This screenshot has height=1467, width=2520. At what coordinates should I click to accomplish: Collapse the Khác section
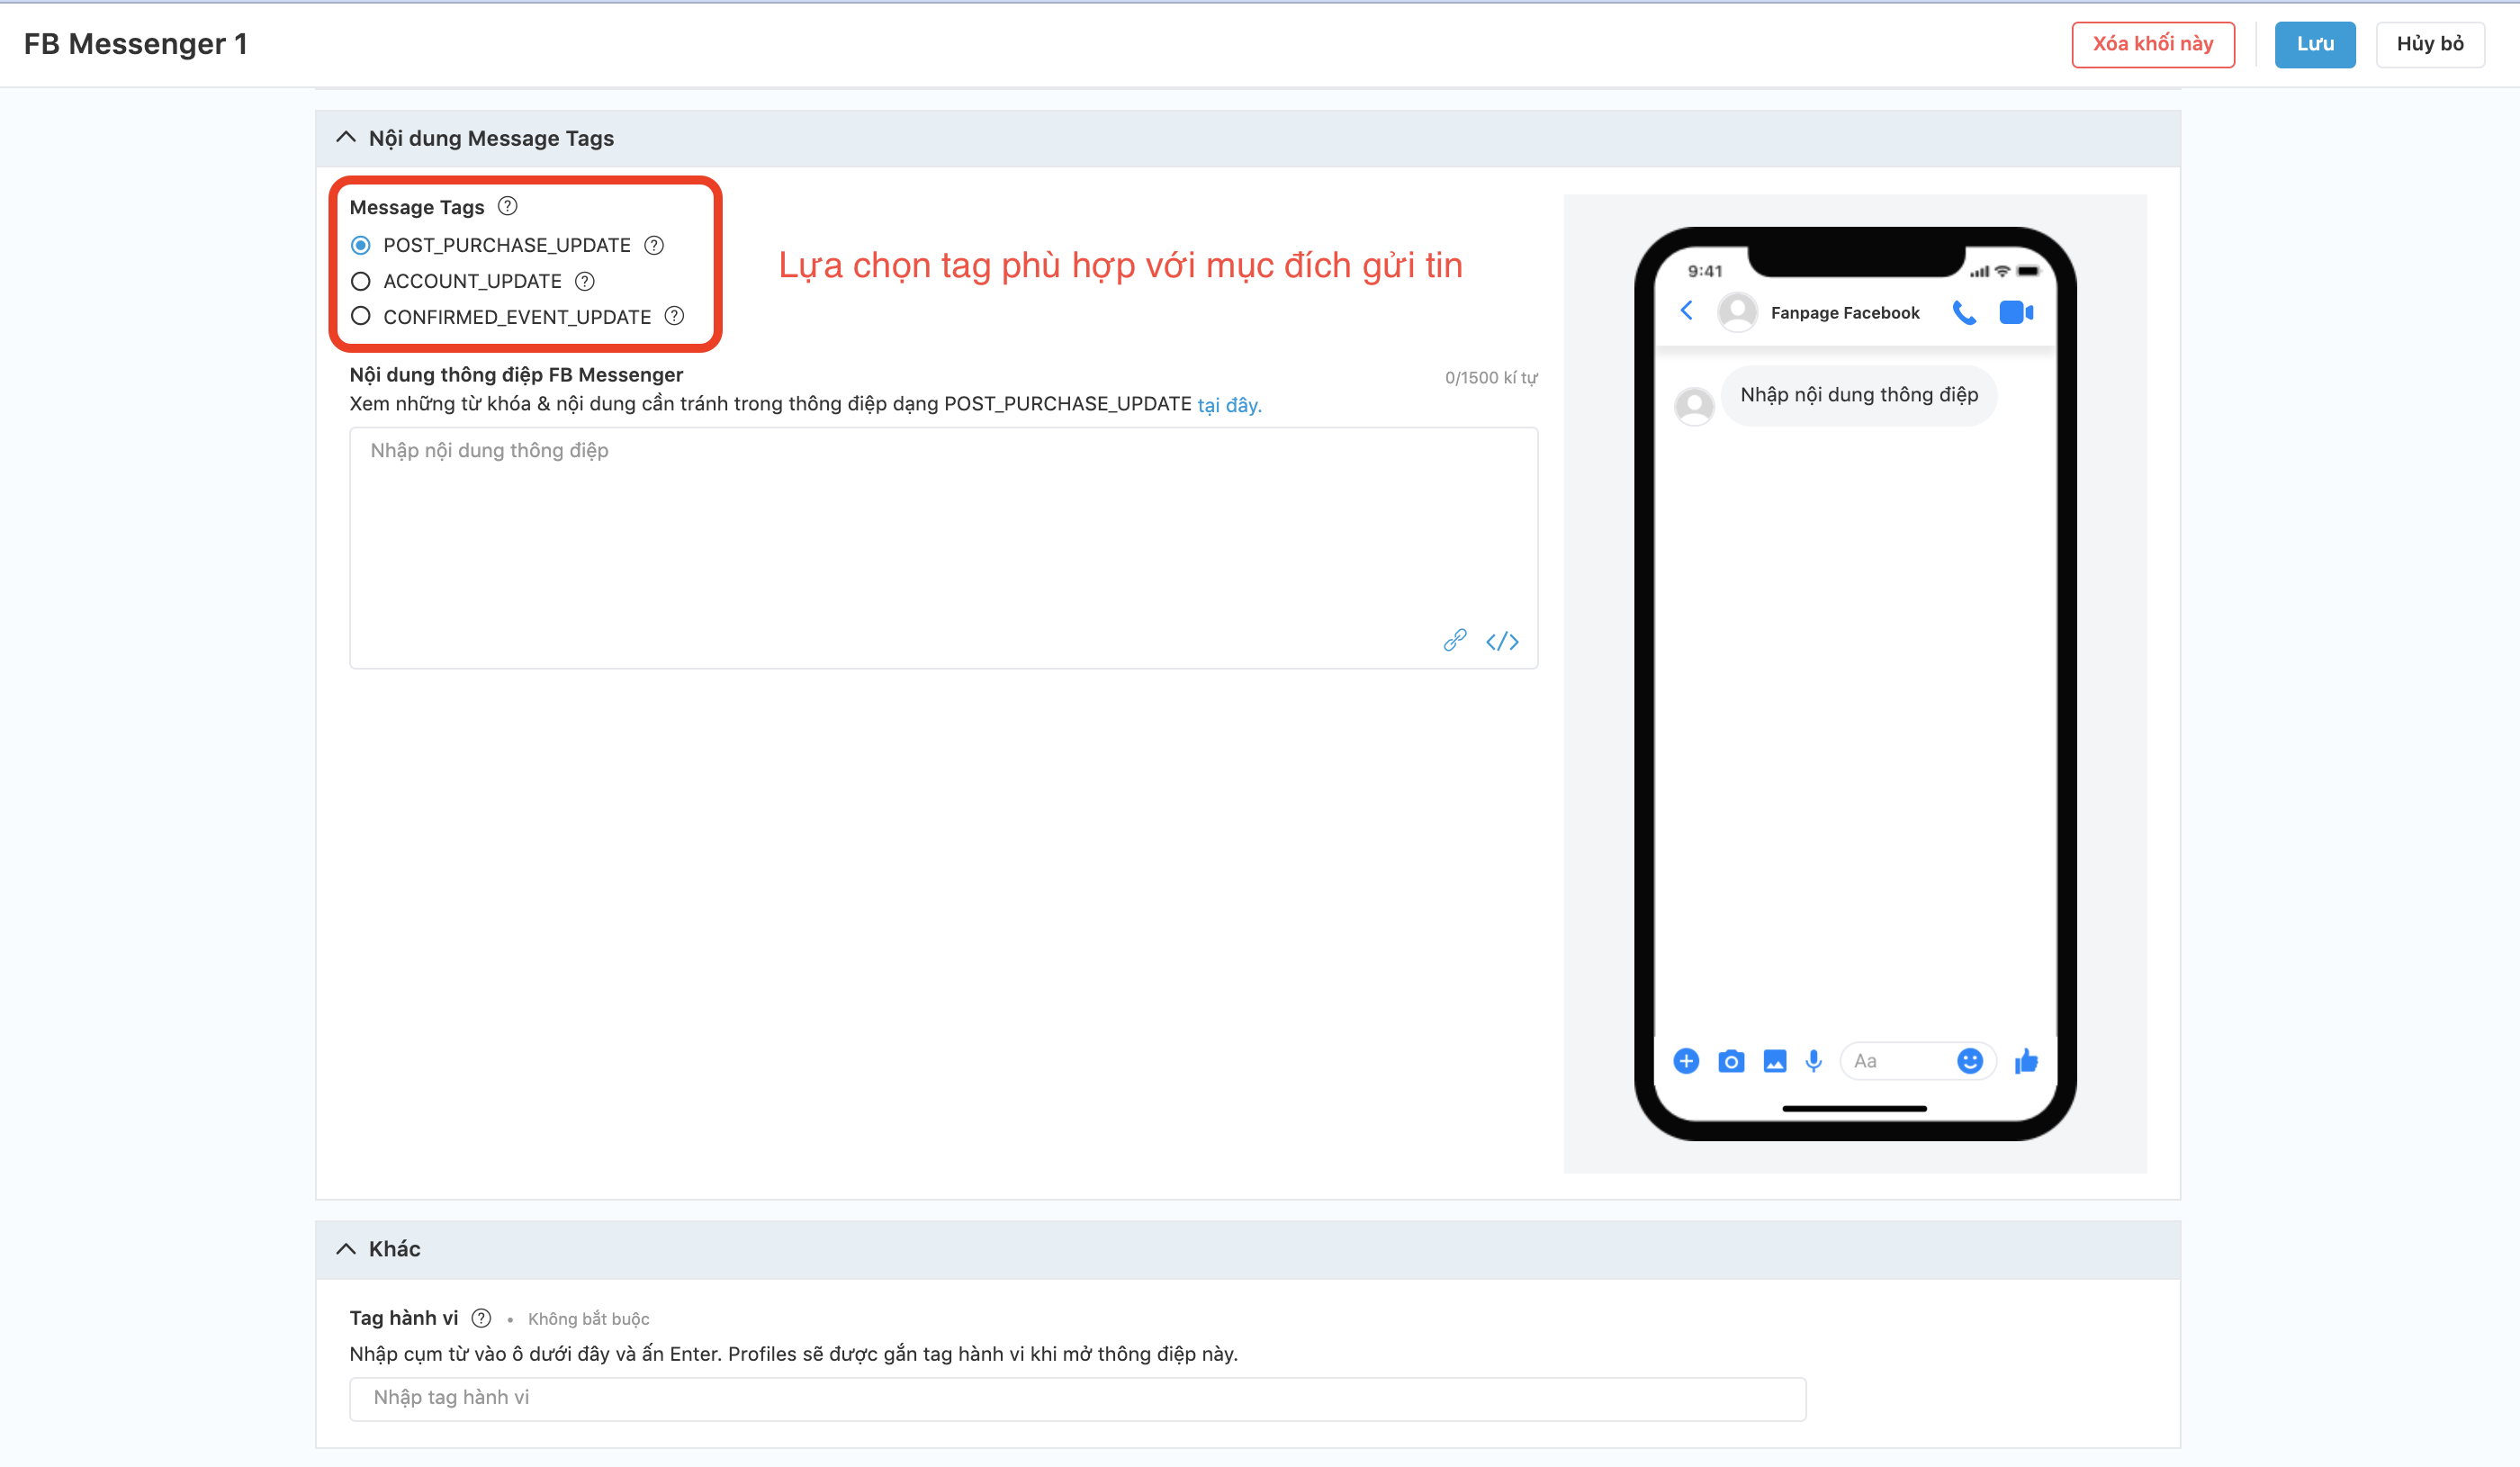click(x=346, y=1248)
